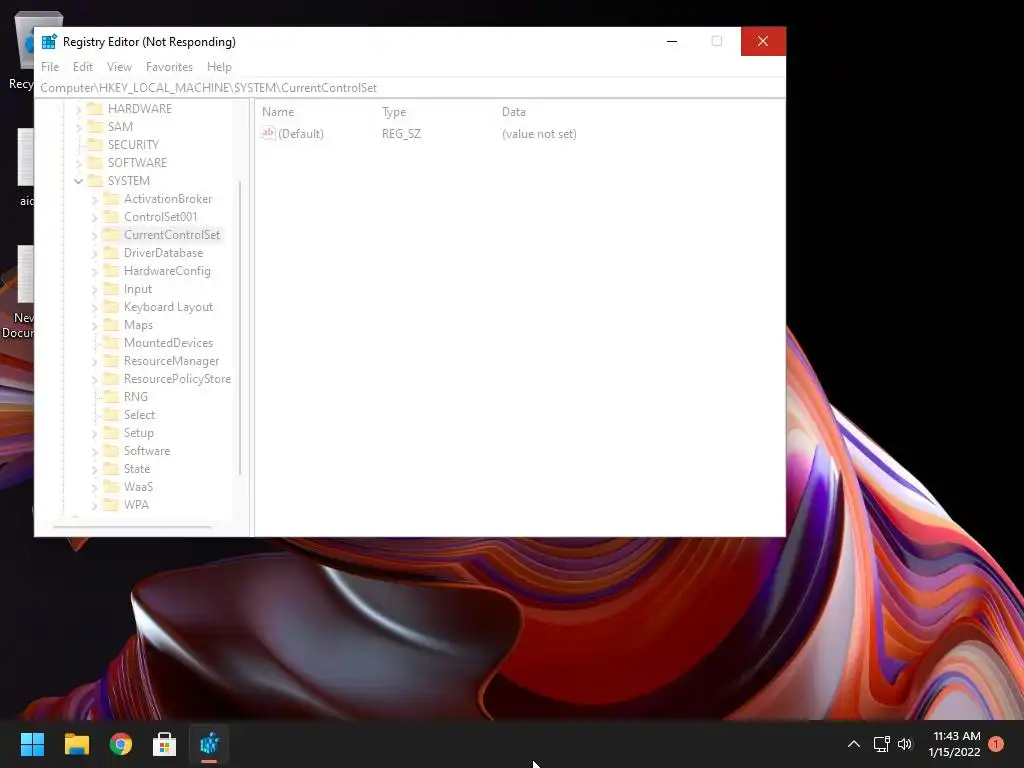Expand the HARDWARE key

(78, 109)
